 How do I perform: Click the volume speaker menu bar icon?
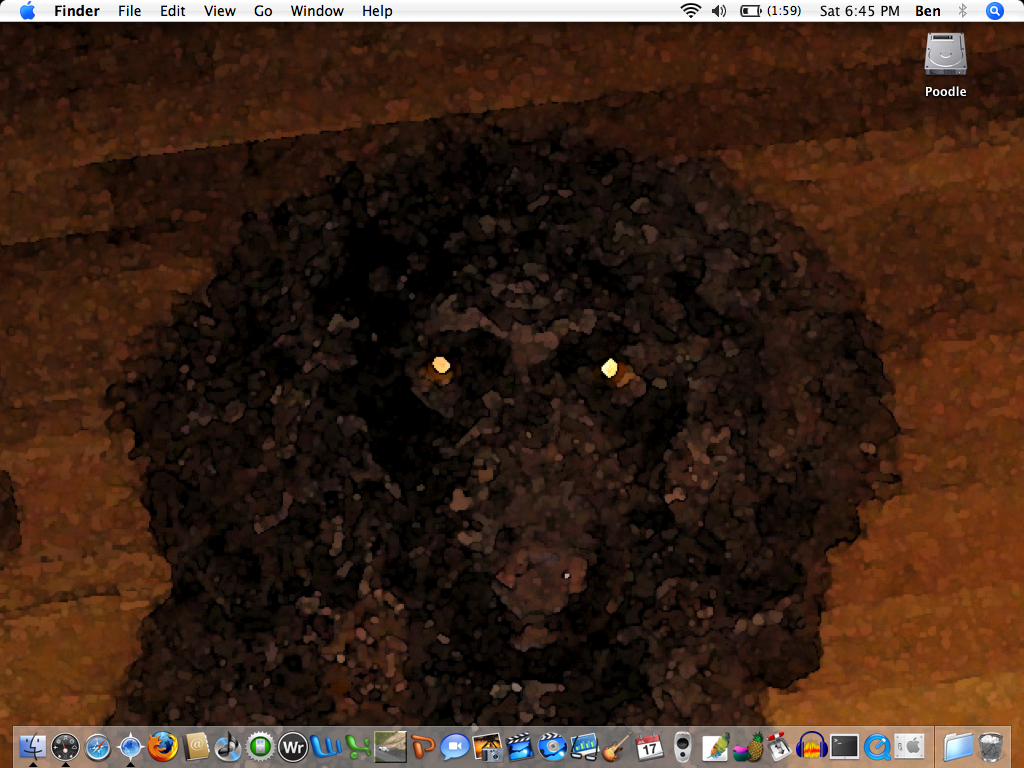pyautogui.click(x=719, y=11)
